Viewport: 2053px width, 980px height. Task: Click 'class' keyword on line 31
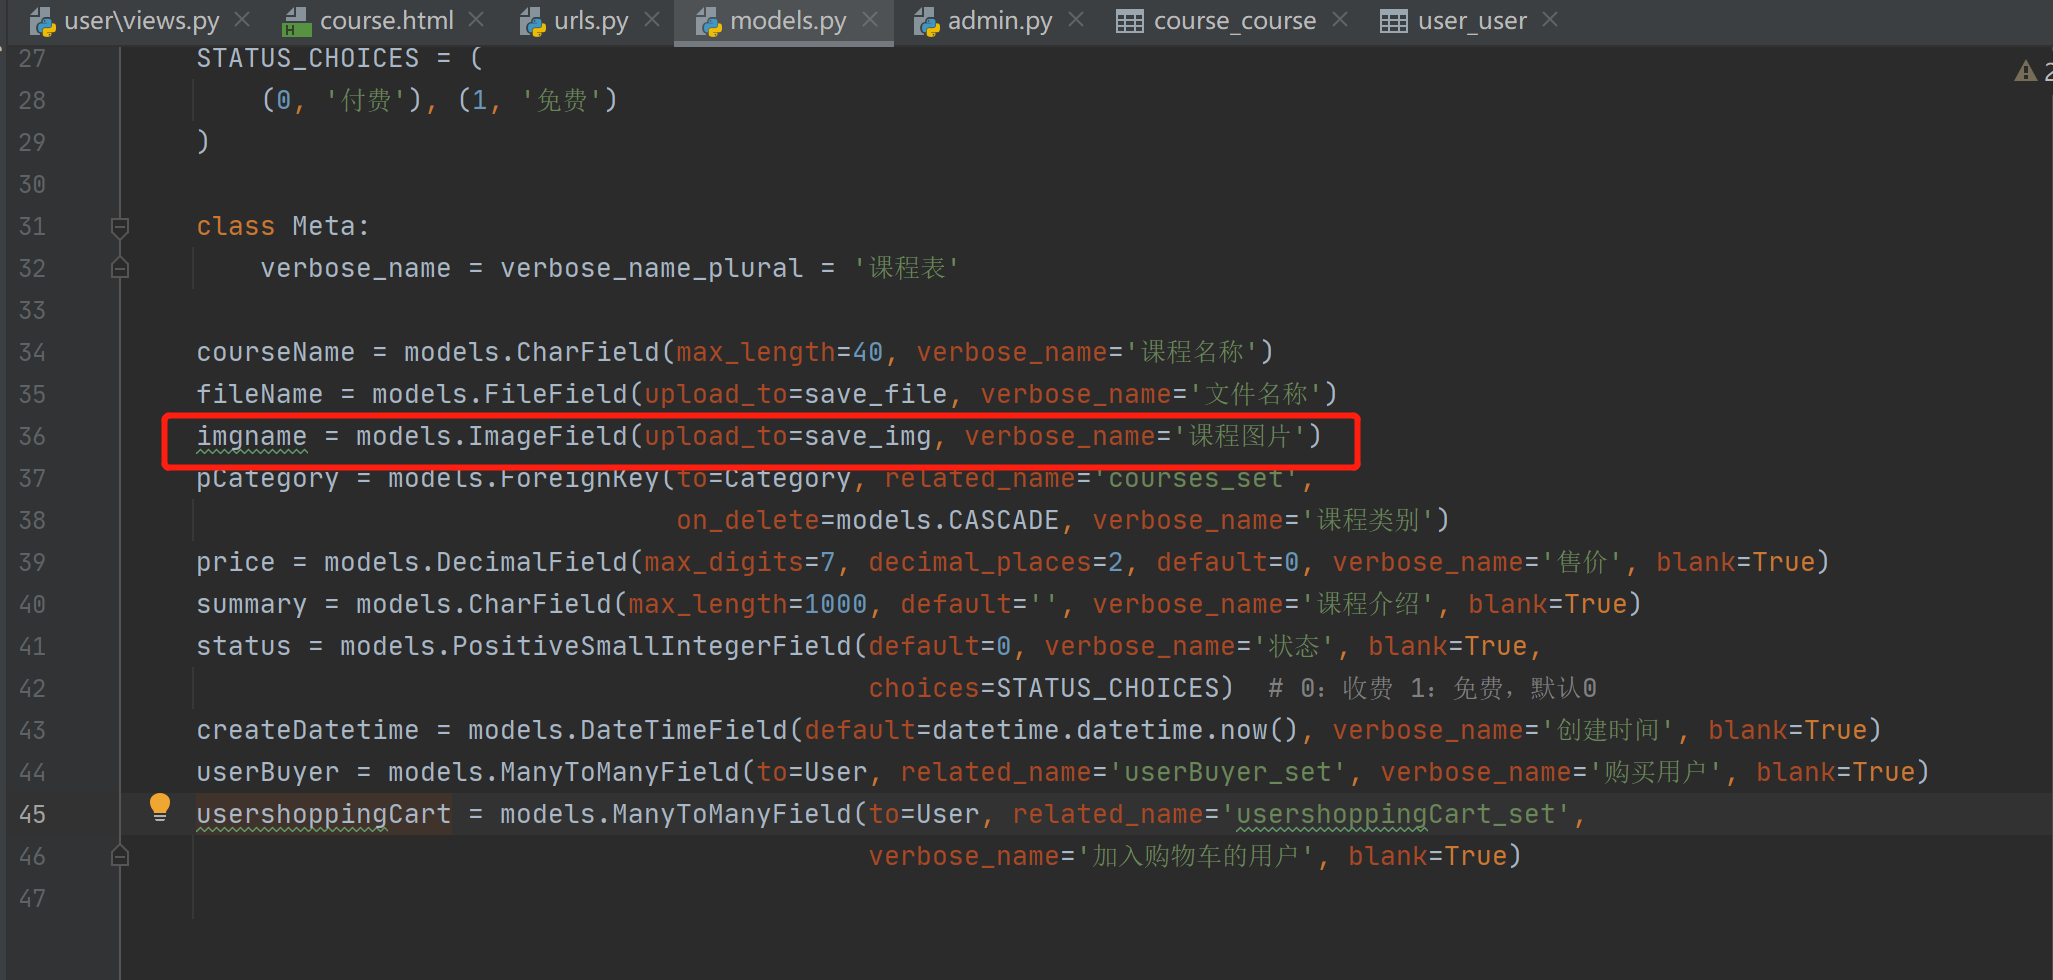[x=236, y=227]
